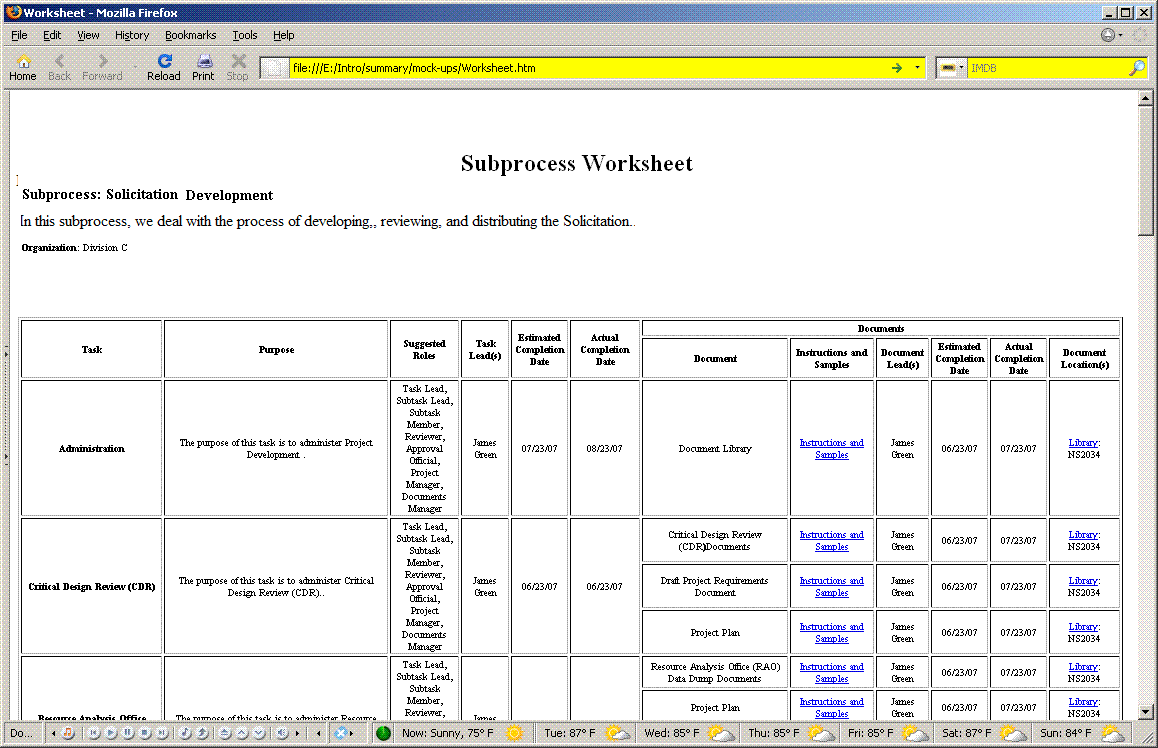
Task: Follow the Library link in the Draft Project Requirements Document row
Action: click(1083, 580)
